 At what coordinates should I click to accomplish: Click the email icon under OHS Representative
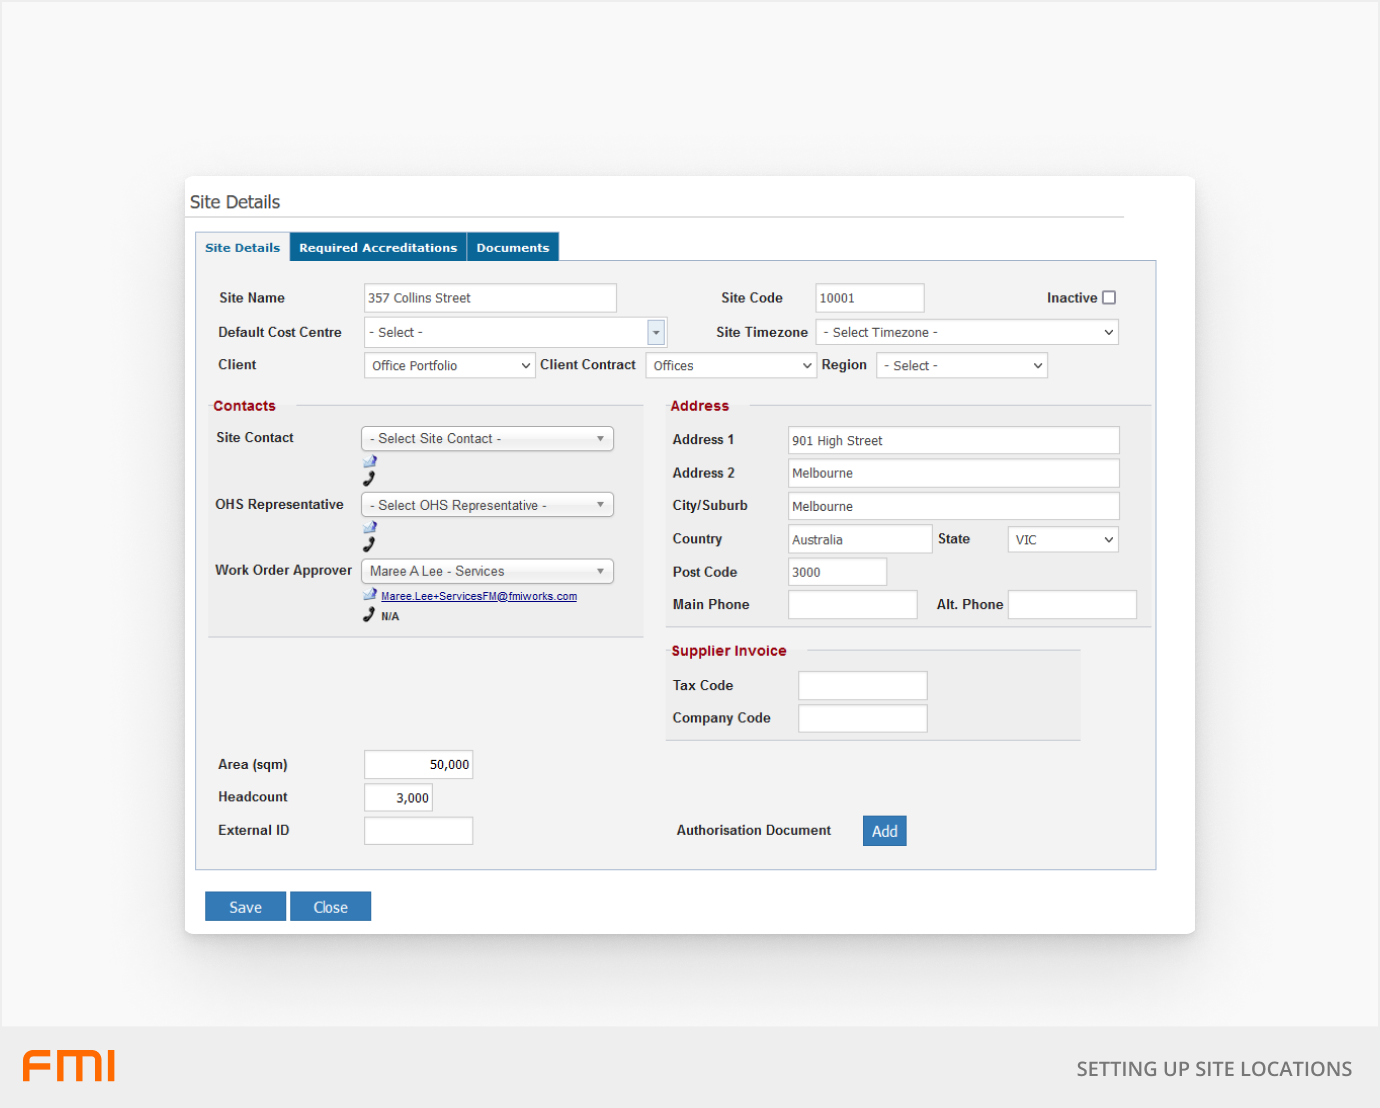[370, 527]
